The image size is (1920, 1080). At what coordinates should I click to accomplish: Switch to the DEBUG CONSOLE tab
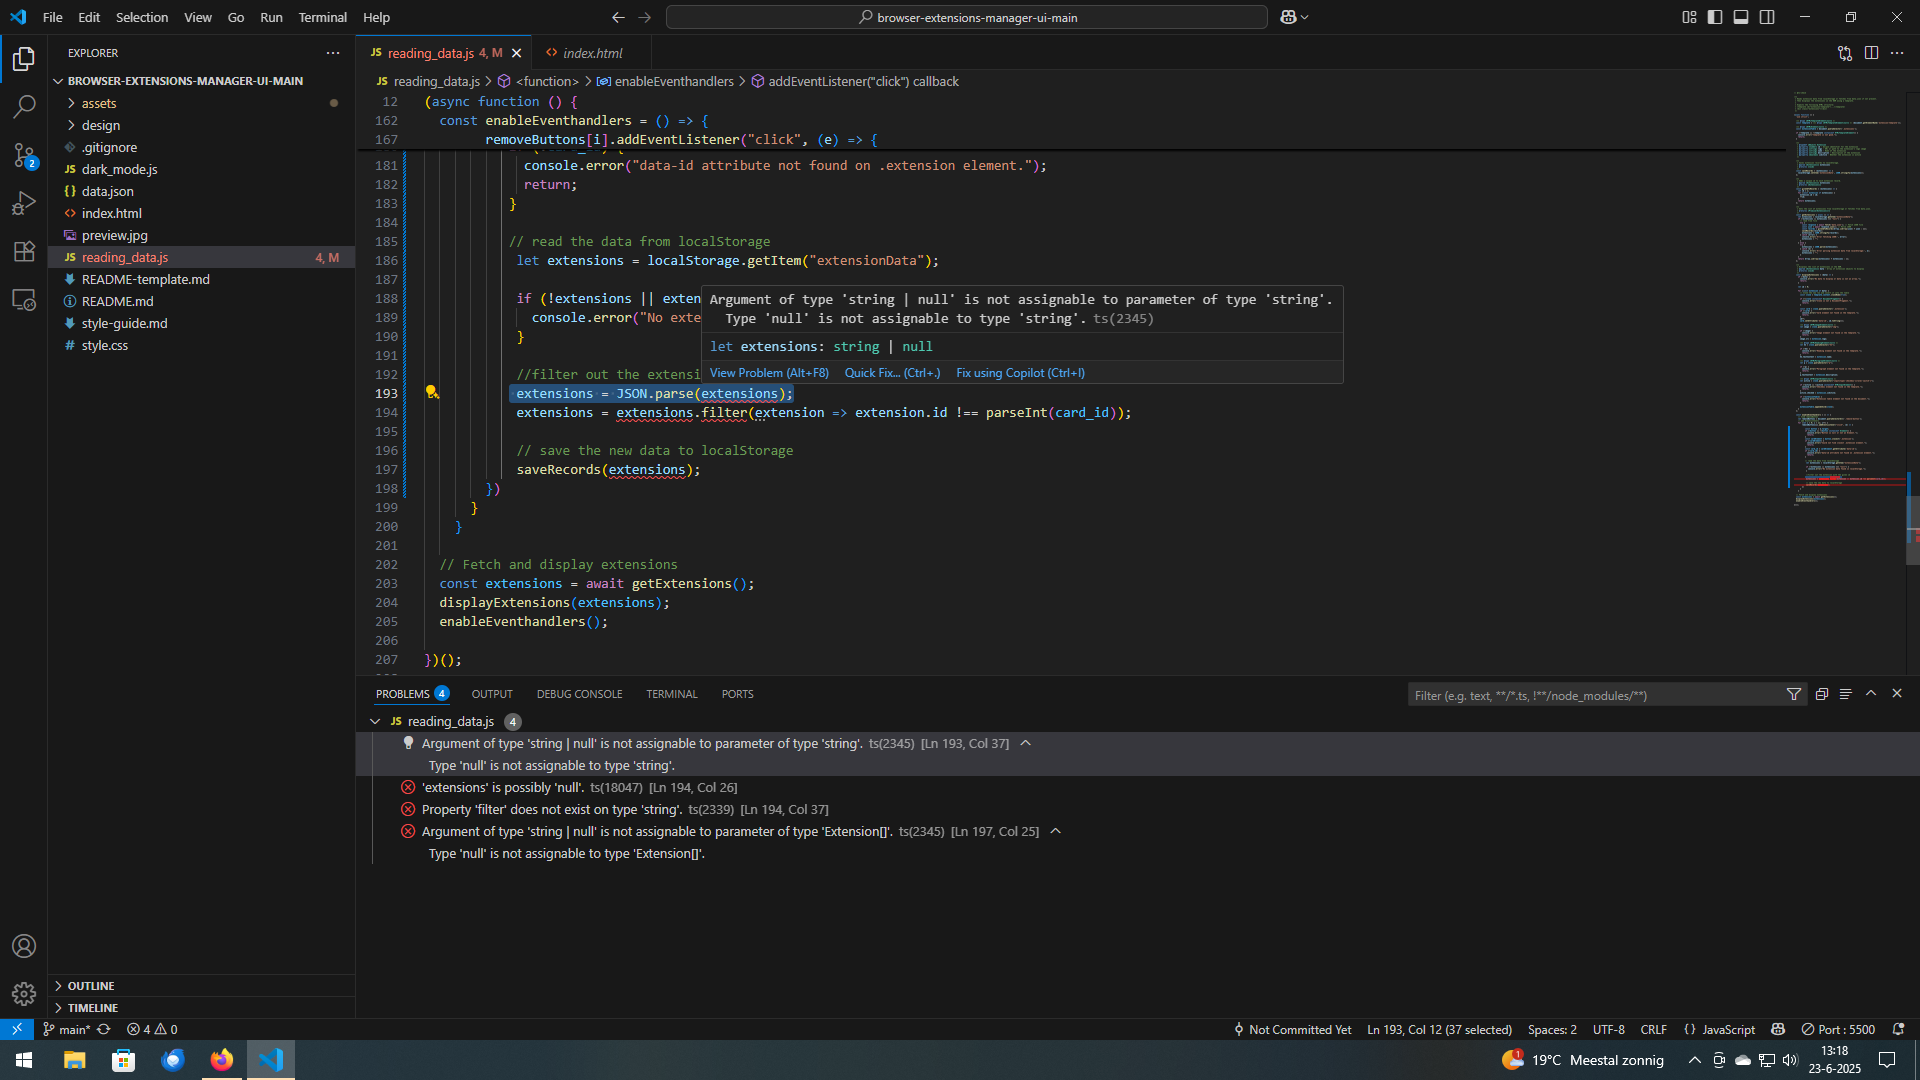click(x=579, y=694)
